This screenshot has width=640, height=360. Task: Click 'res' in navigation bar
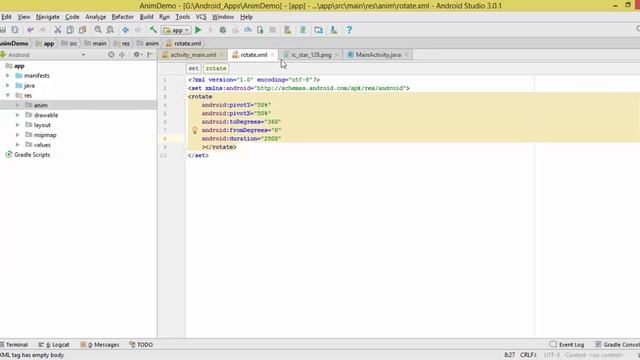[x=122, y=43]
